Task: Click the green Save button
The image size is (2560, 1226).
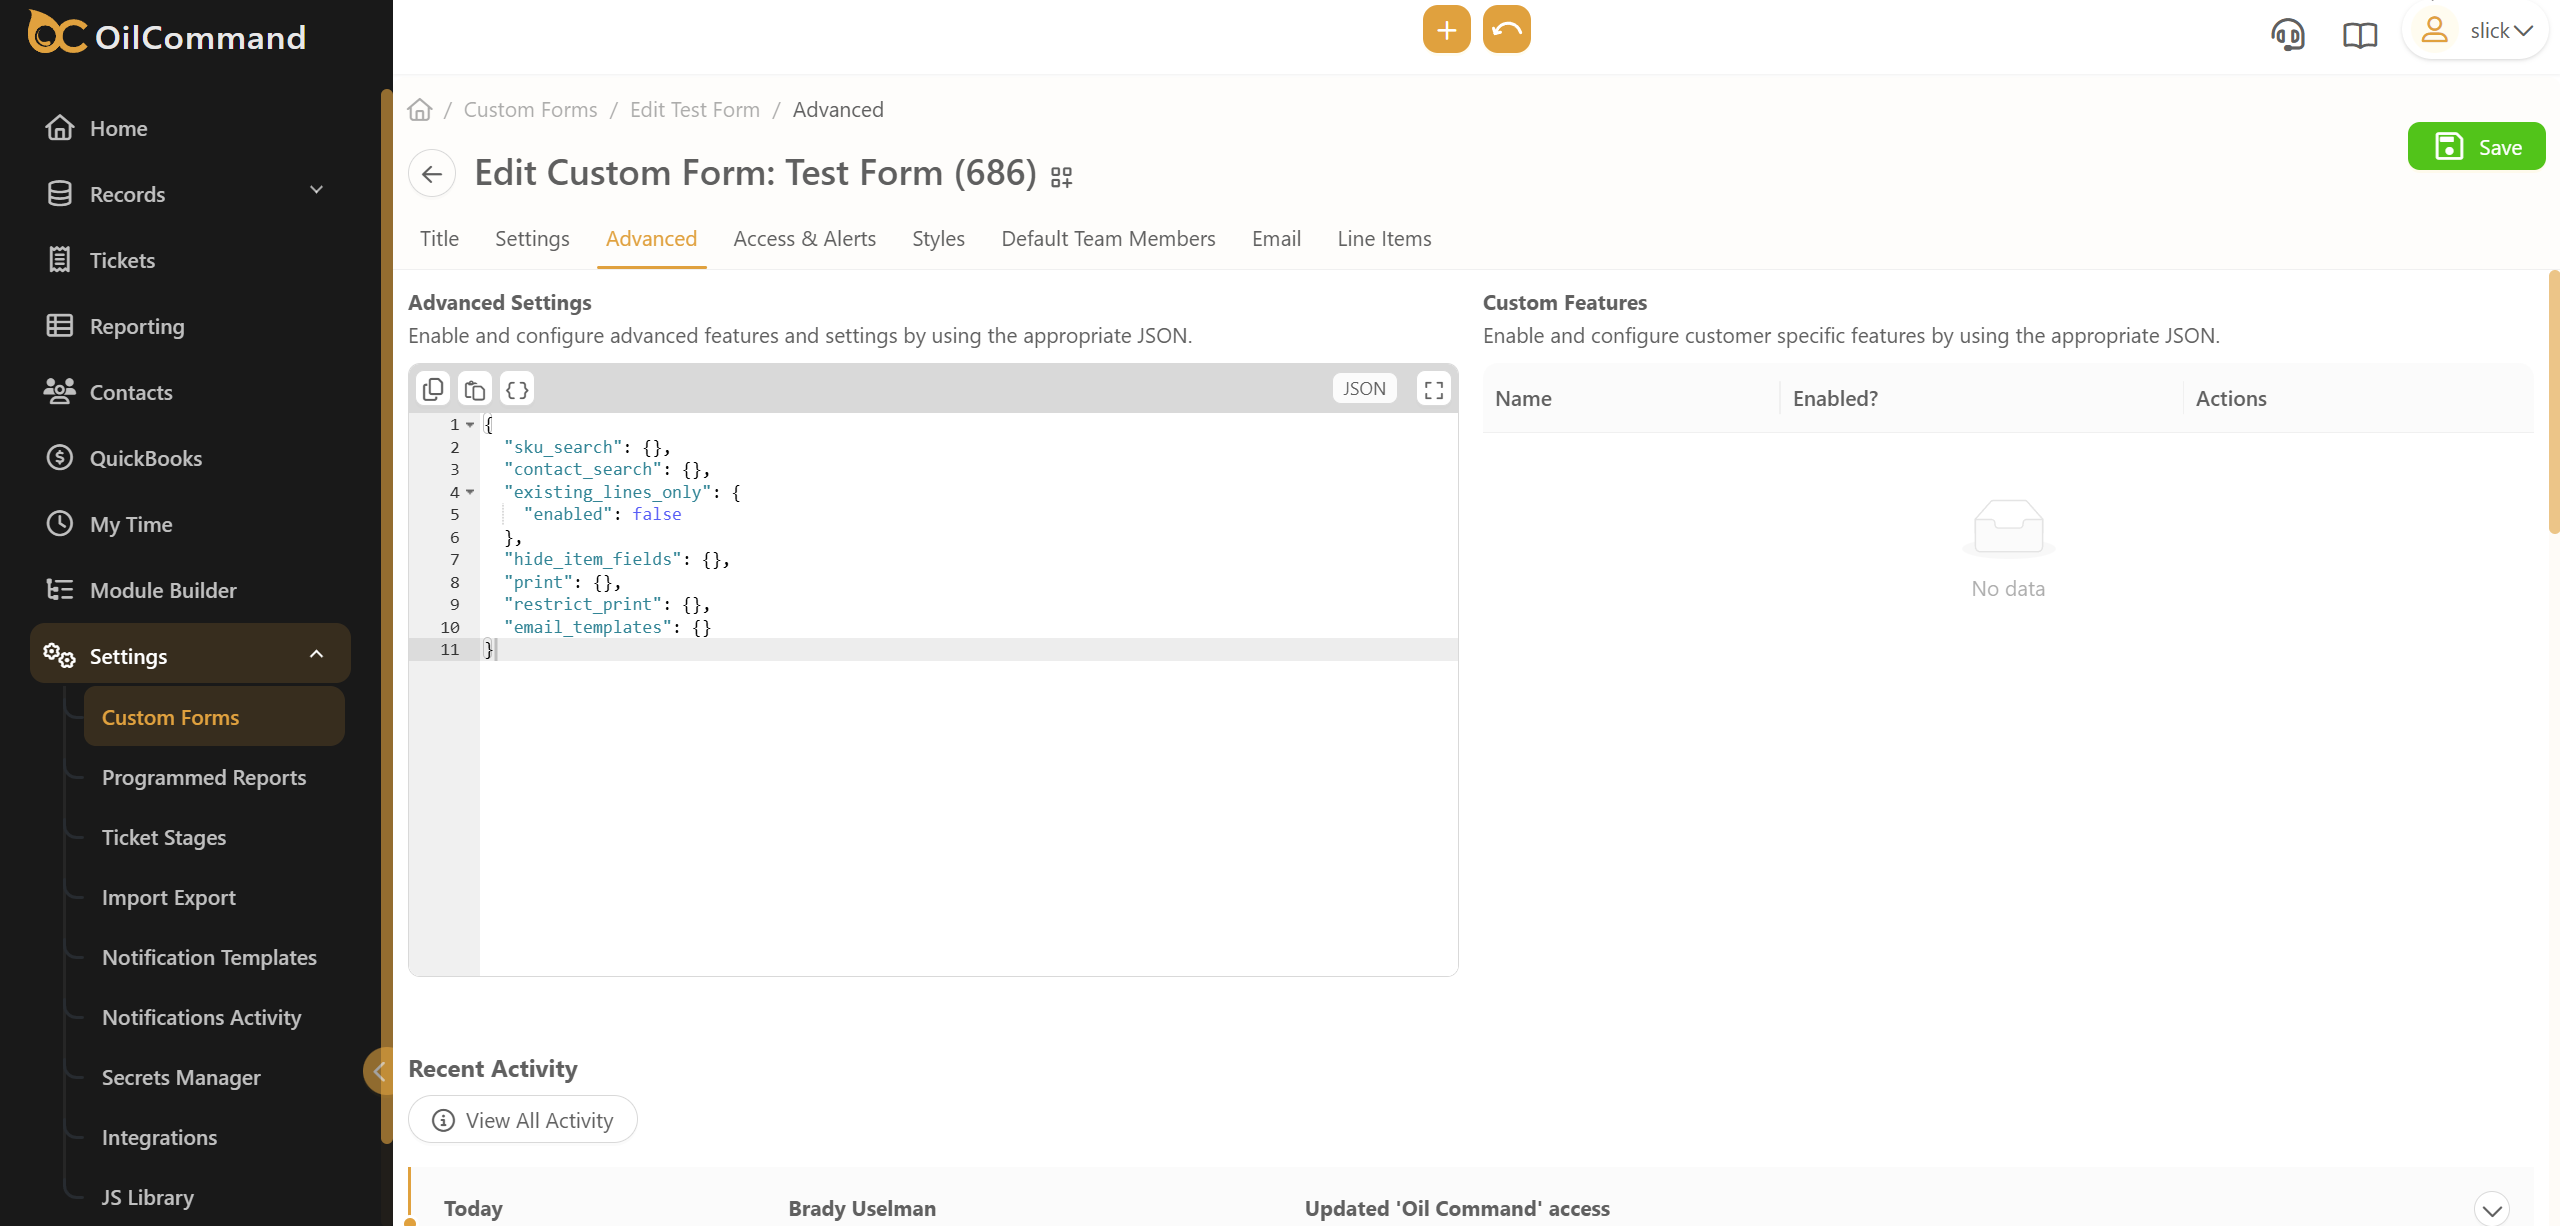Action: point(2476,147)
